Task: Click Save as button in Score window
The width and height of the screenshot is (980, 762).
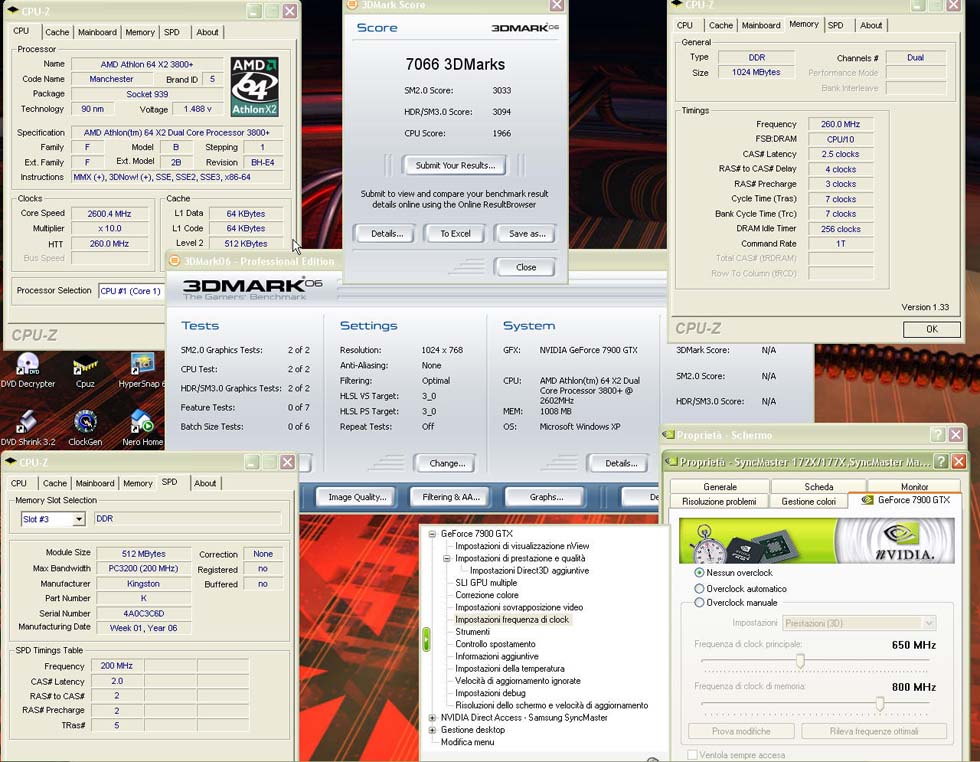Action: click(526, 234)
